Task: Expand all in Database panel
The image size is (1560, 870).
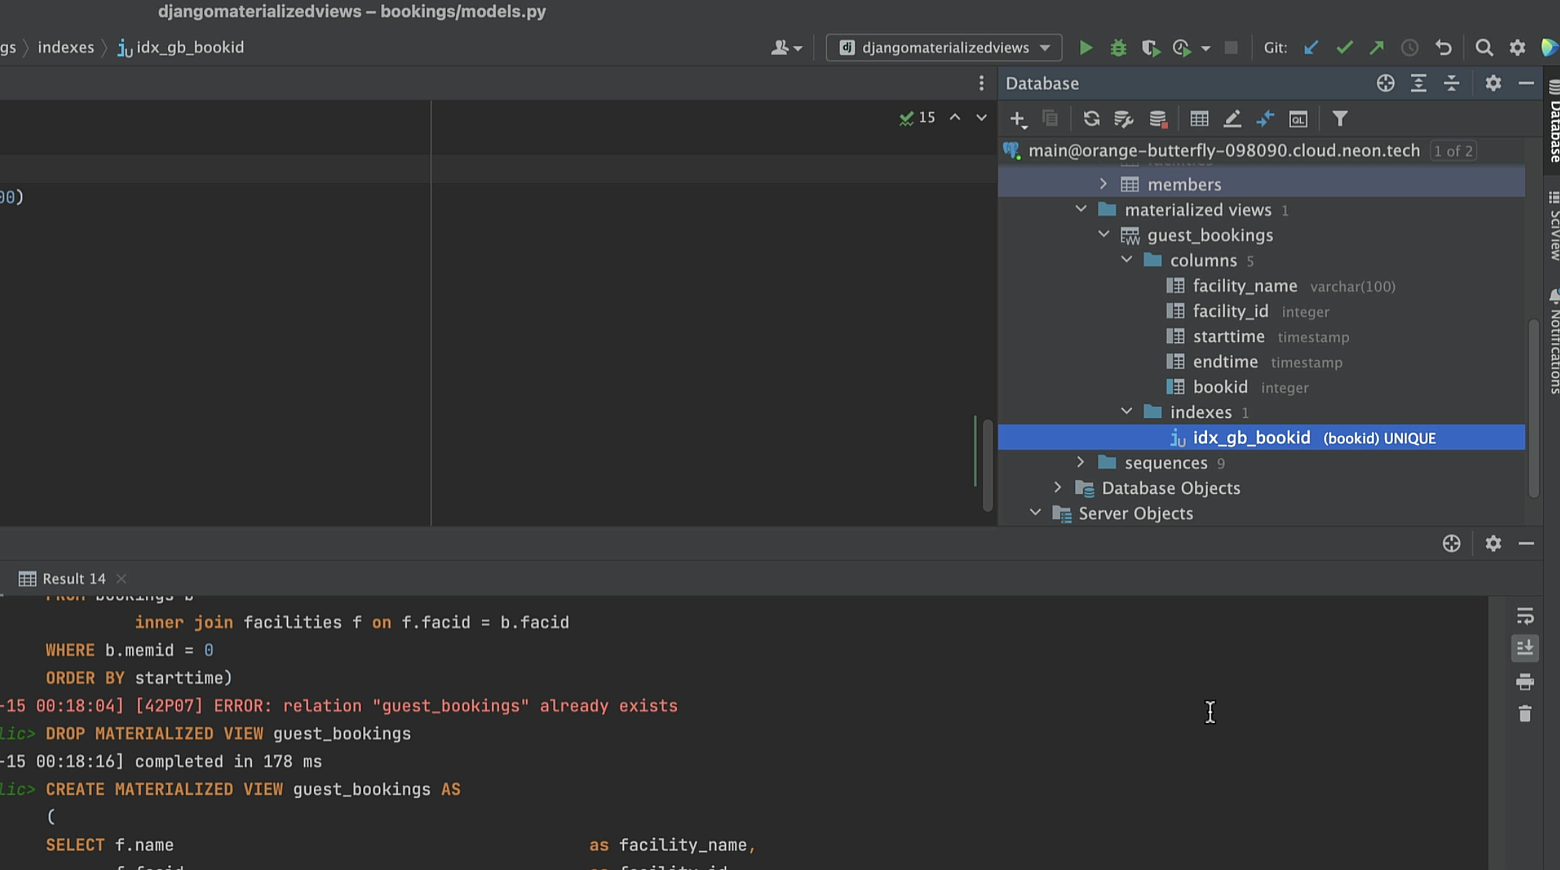Action: pyautogui.click(x=1418, y=83)
